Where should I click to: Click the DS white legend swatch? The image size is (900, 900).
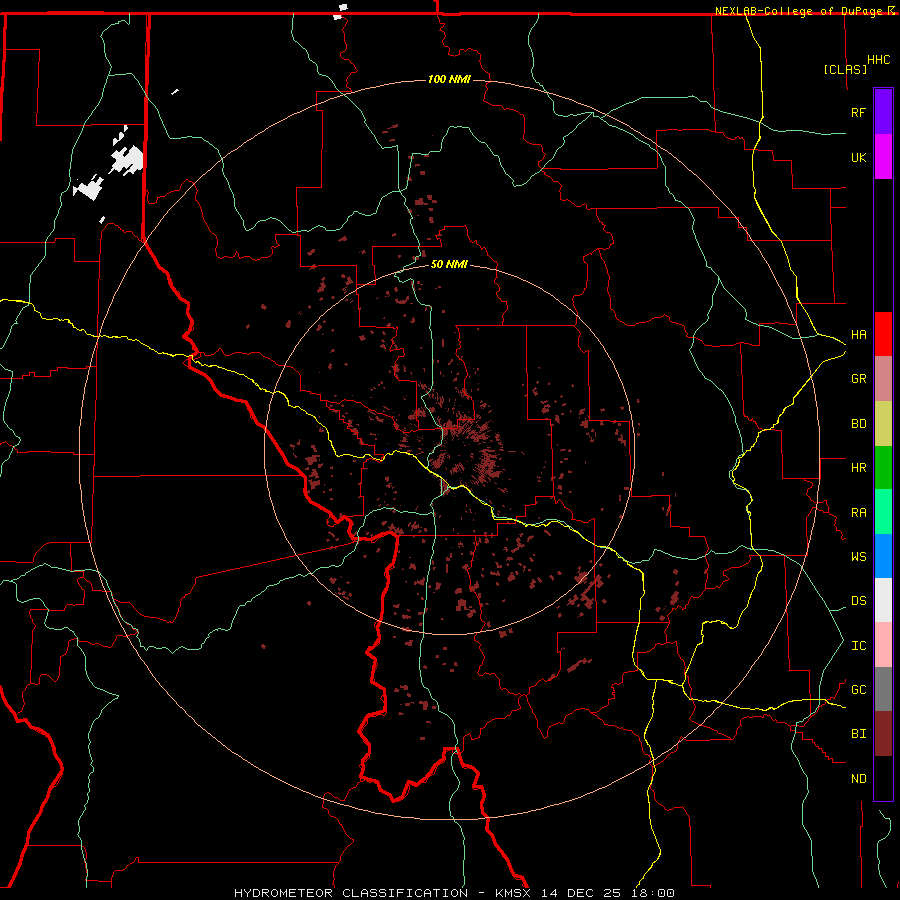coord(883,600)
